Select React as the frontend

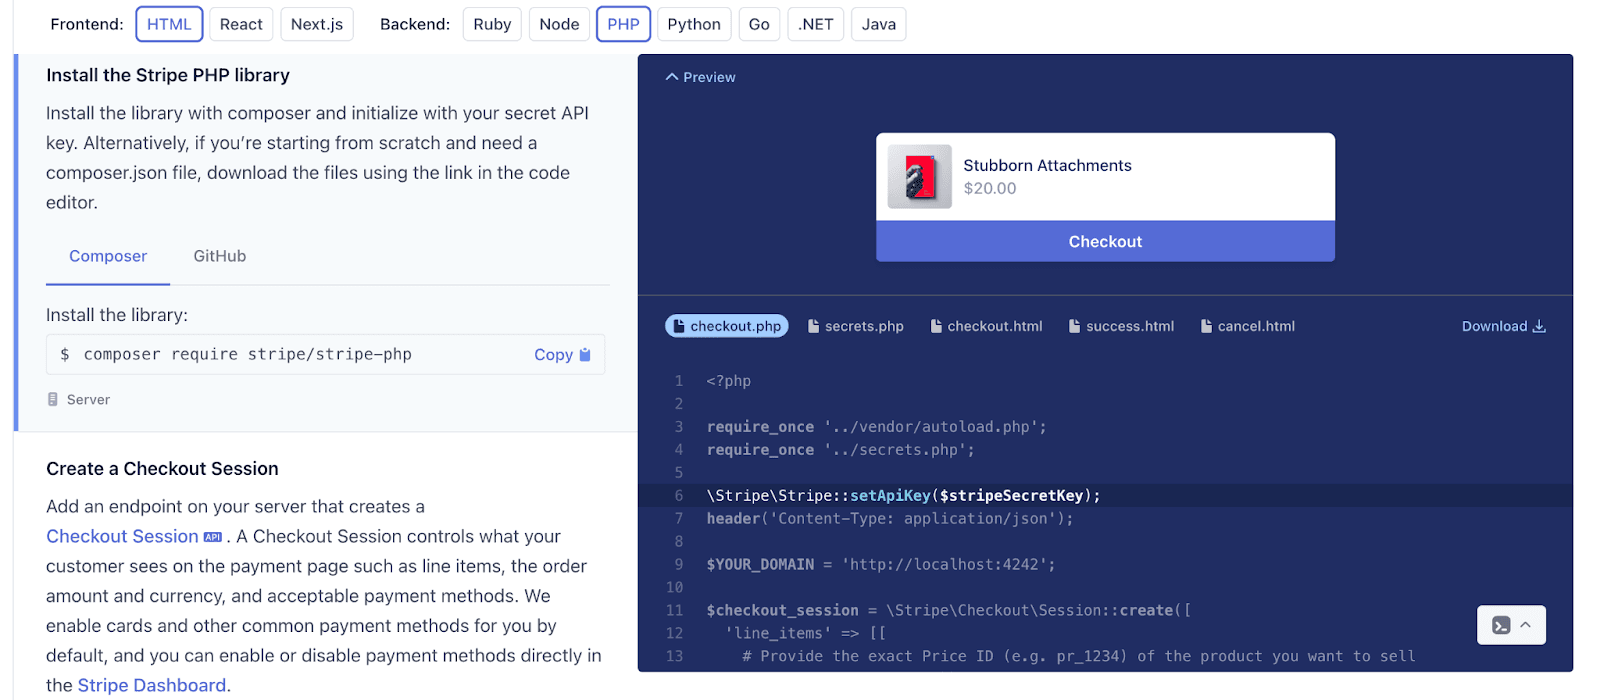click(241, 24)
